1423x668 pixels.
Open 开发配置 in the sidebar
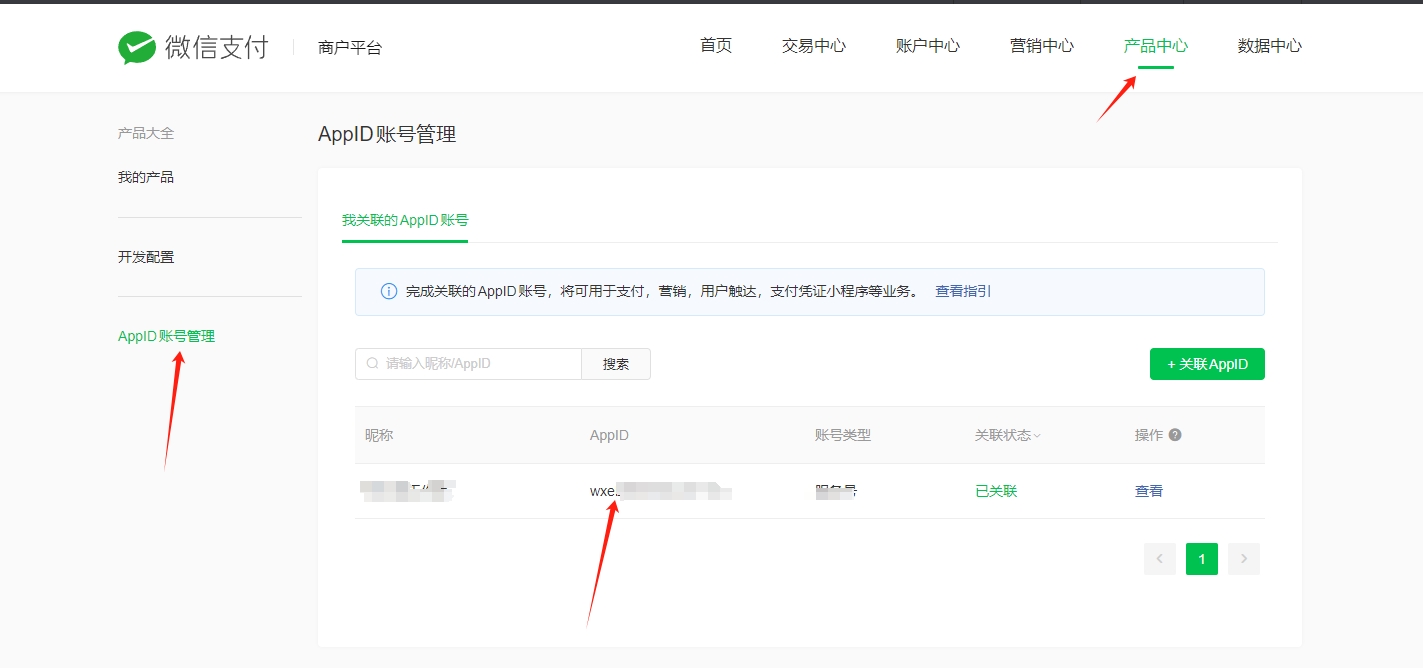pyautogui.click(x=146, y=257)
